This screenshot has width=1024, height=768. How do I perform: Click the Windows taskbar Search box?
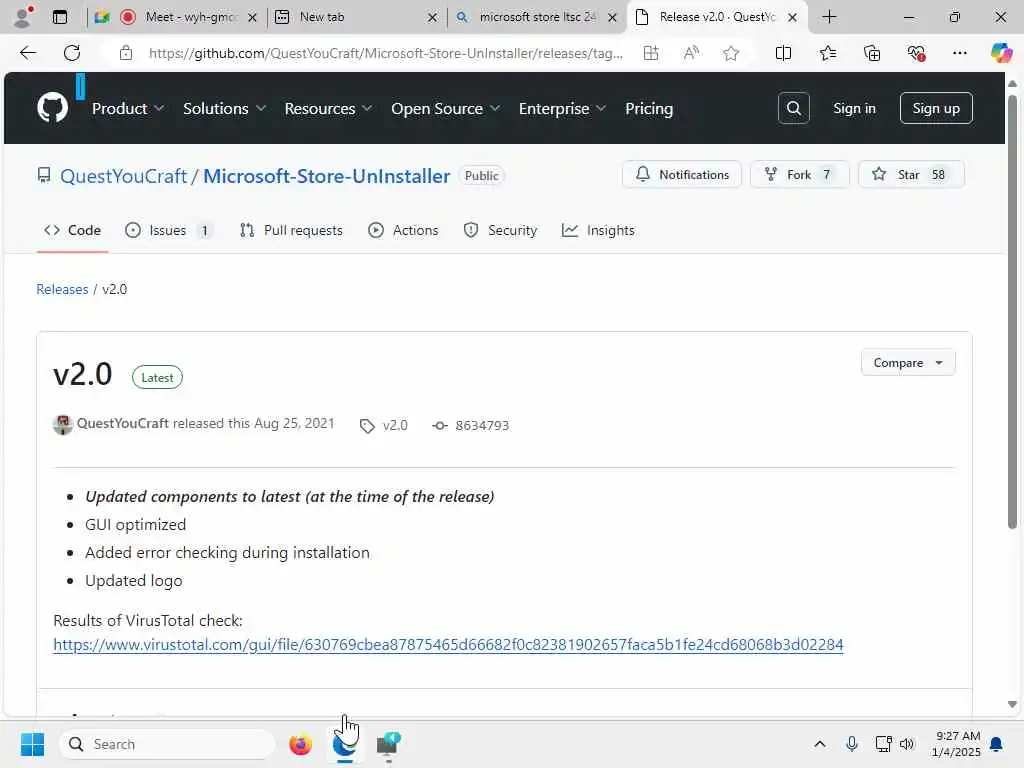click(167, 744)
